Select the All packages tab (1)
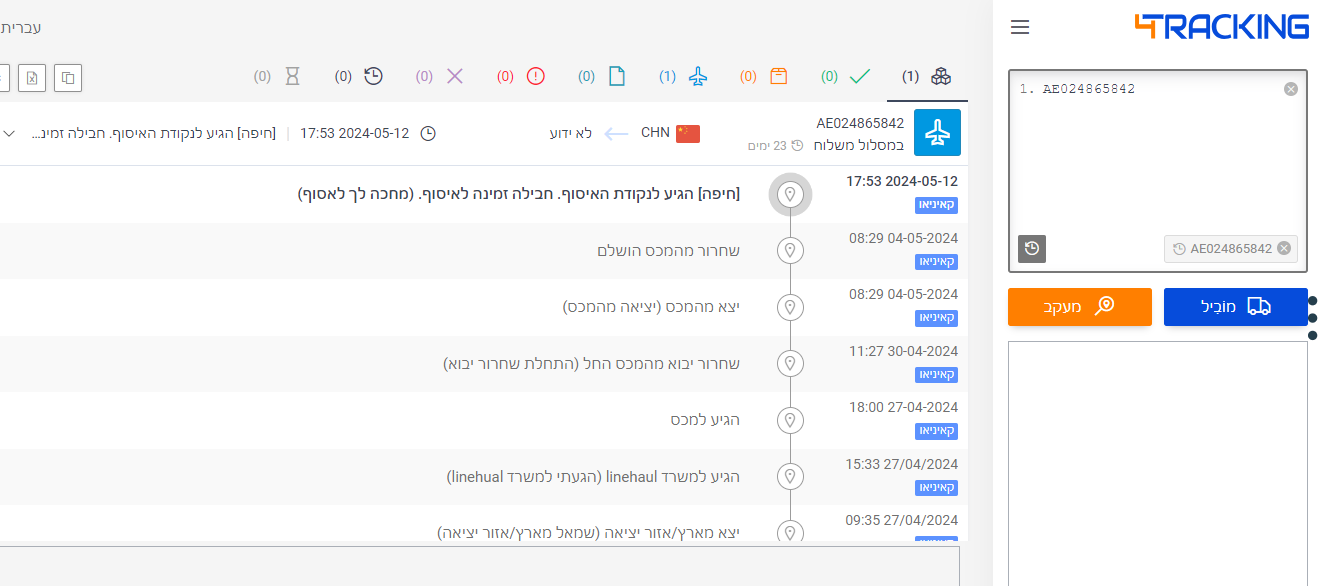 pyautogui.click(x=927, y=76)
